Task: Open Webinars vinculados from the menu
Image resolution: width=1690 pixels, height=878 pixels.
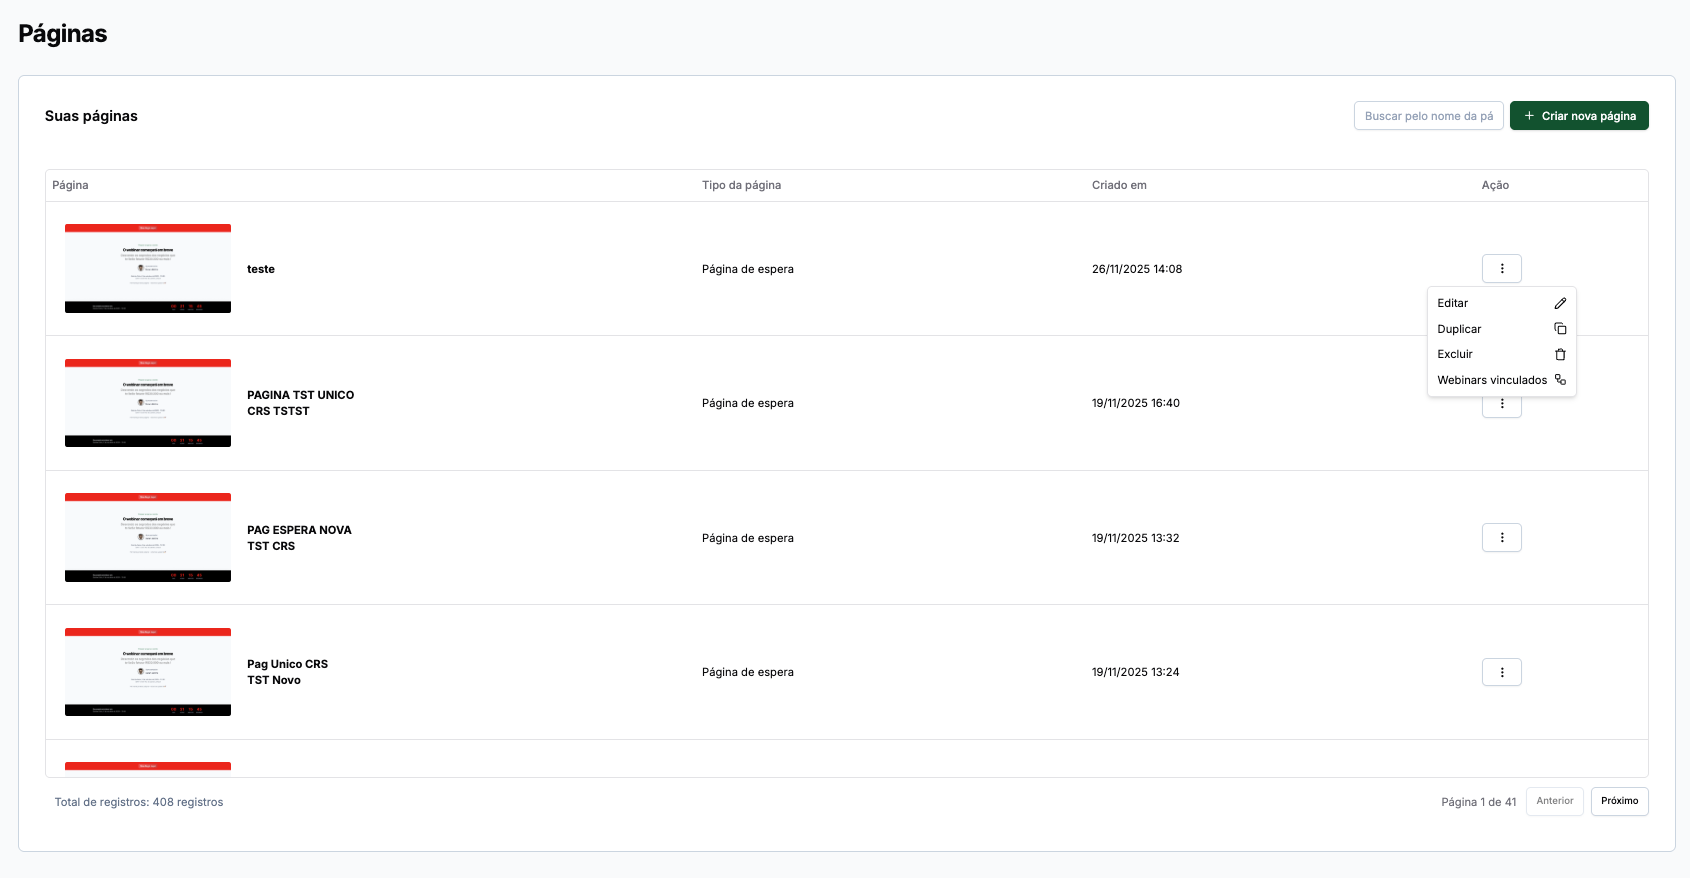Action: click(1492, 380)
